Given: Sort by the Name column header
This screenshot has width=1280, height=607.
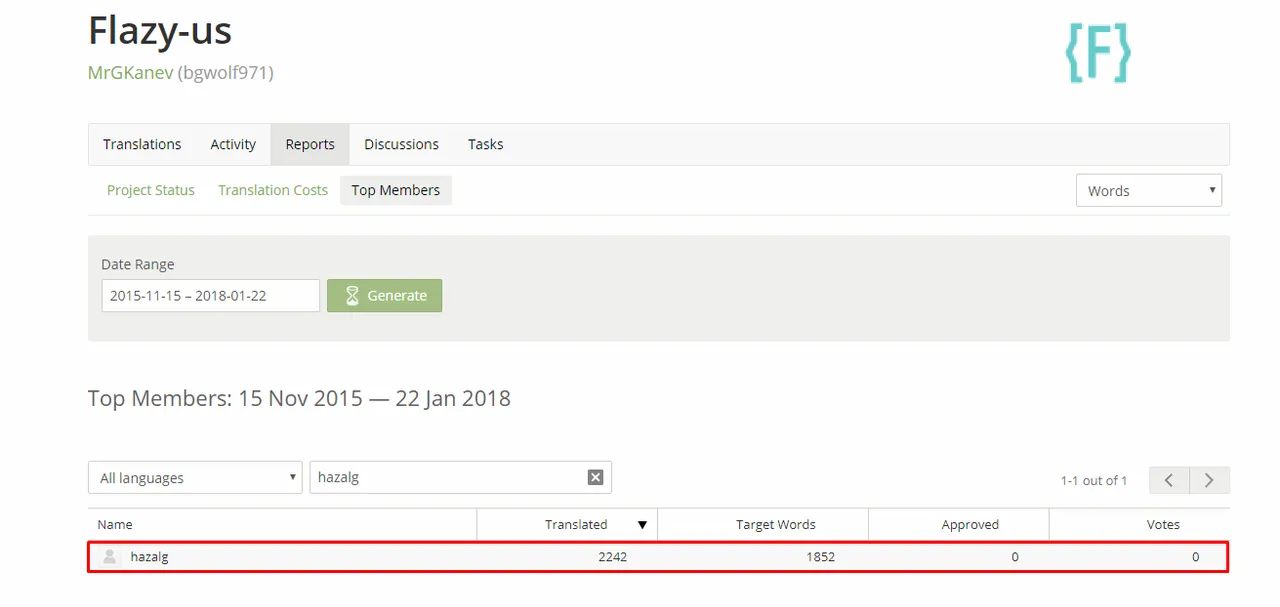Looking at the screenshot, I should click(115, 524).
